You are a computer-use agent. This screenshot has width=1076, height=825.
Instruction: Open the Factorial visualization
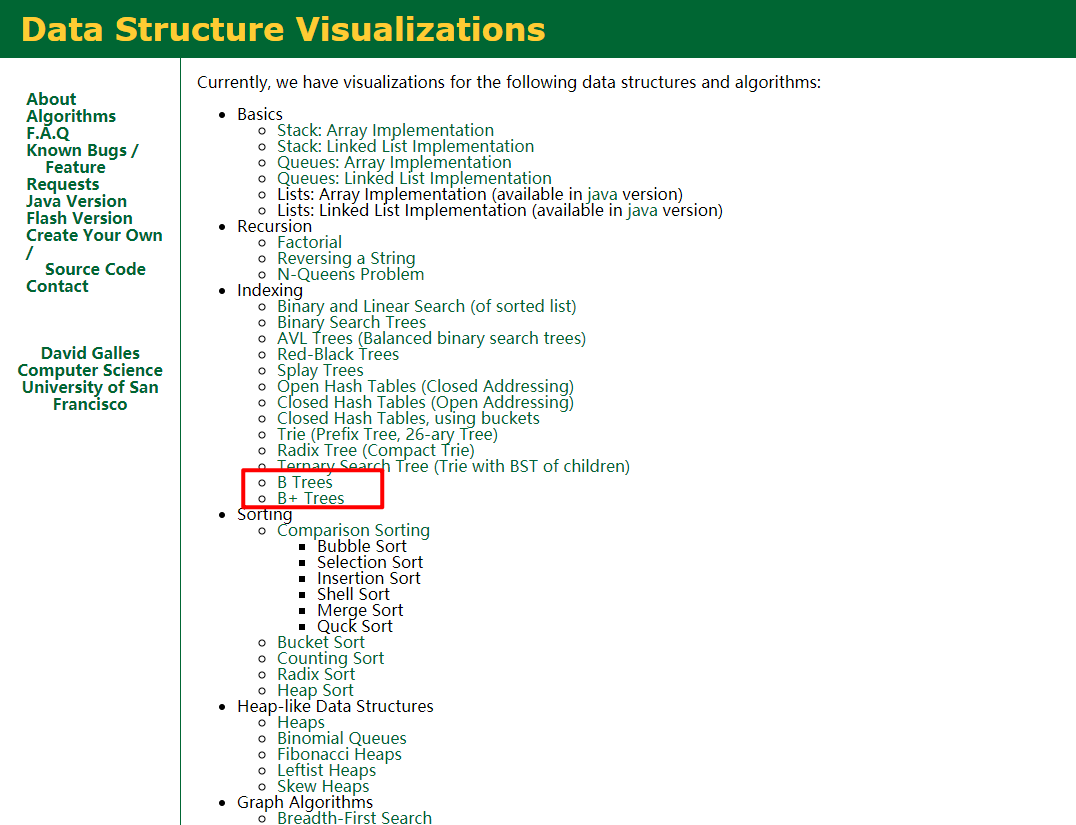[x=309, y=242]
